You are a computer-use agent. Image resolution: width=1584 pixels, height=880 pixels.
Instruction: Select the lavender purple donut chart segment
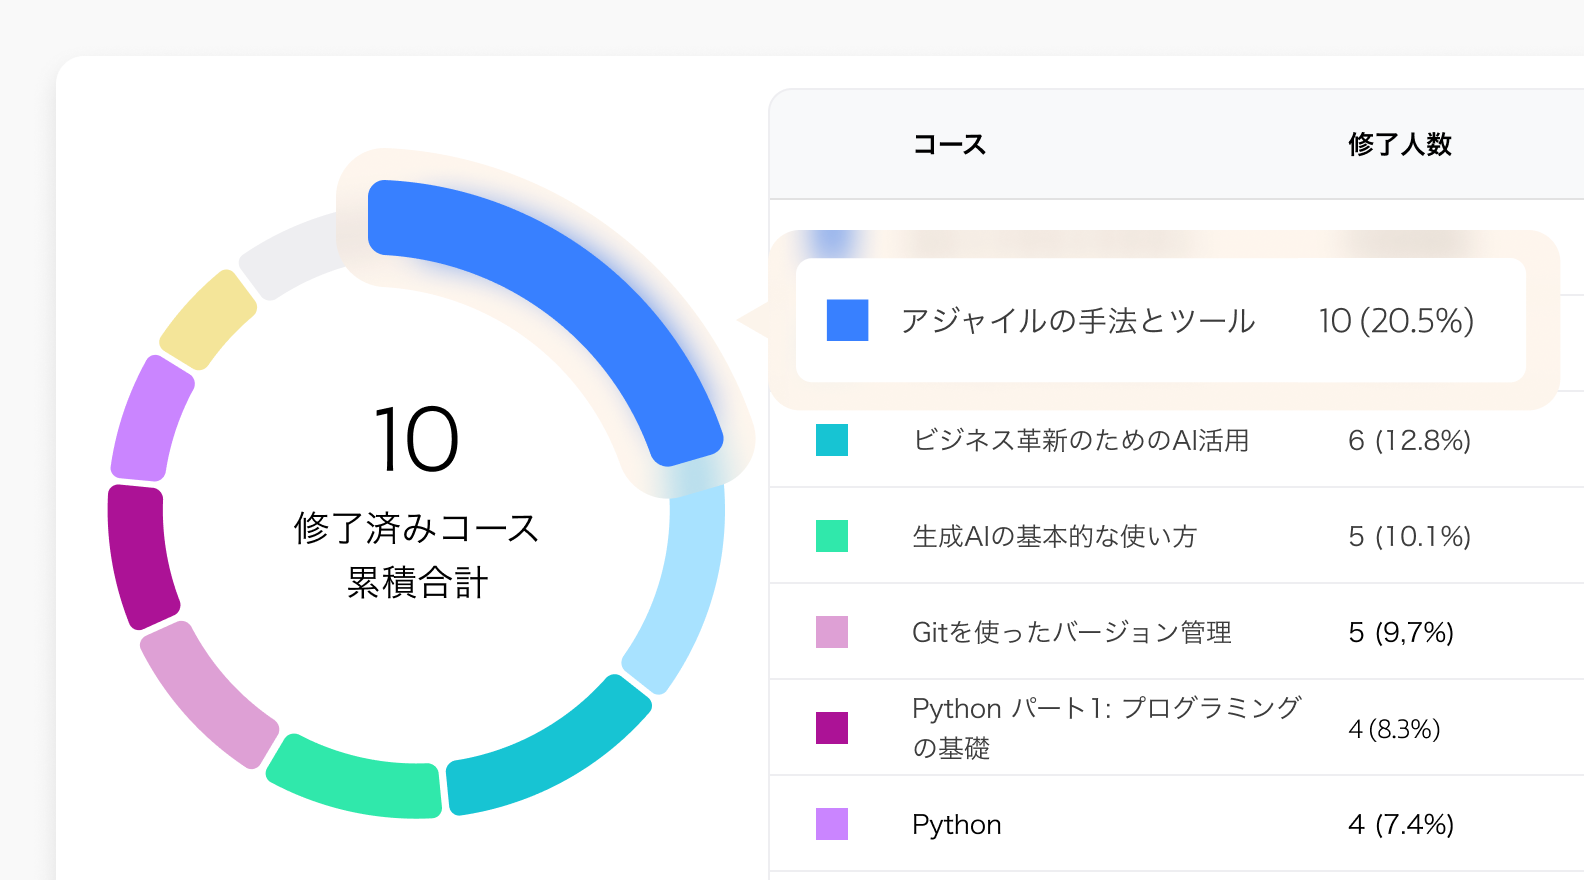click(150, 420)
